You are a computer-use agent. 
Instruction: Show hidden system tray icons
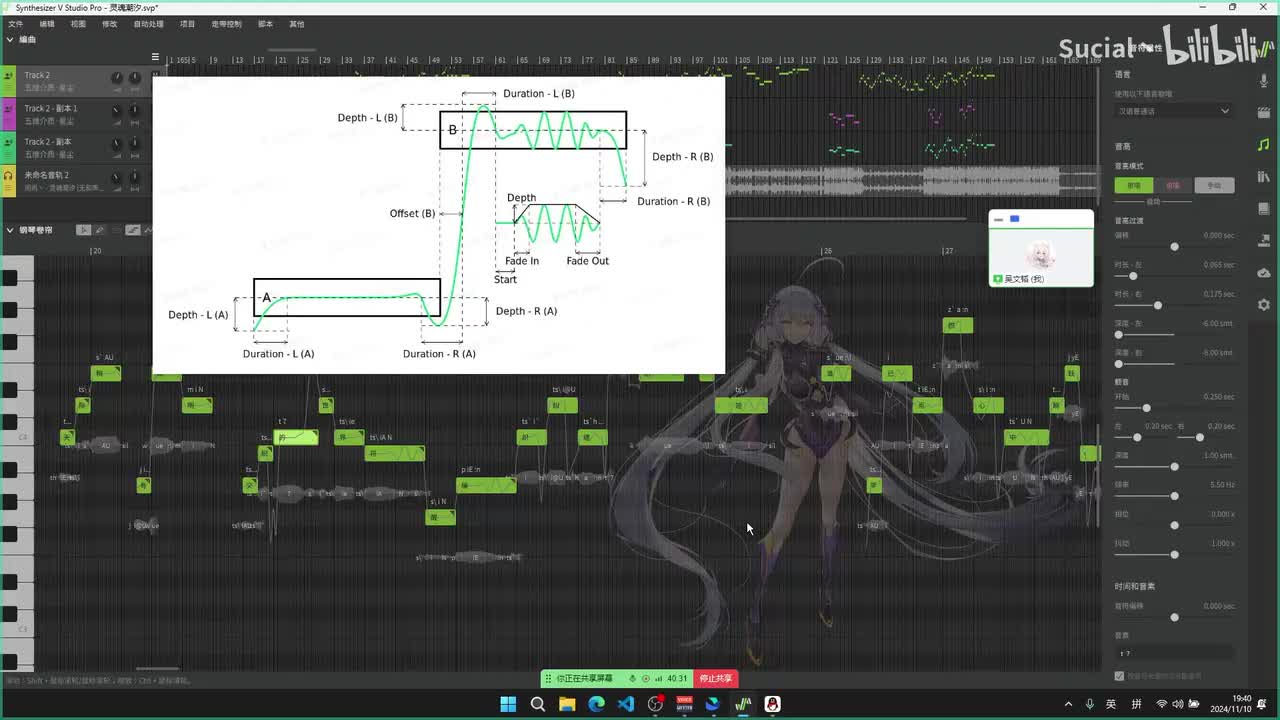click(1068, 704)
